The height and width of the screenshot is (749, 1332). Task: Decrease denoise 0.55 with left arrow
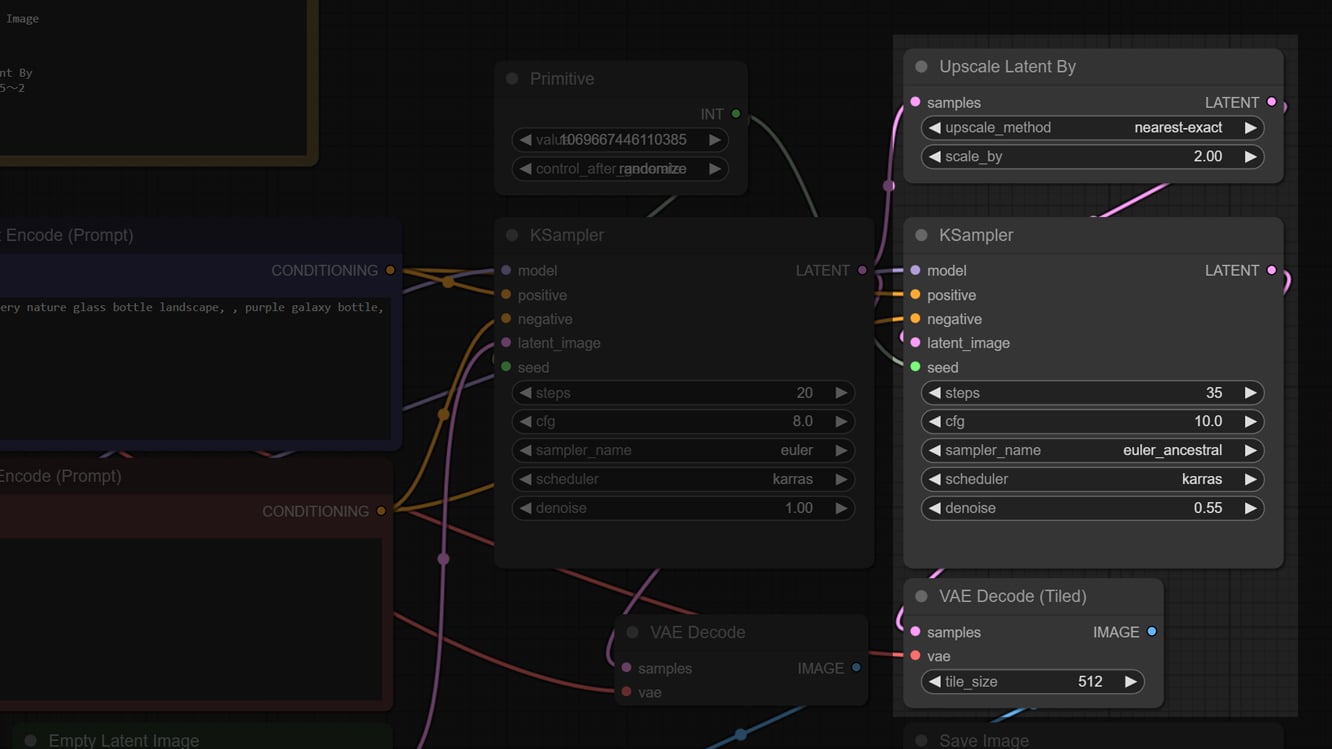[x=935, y=508]
